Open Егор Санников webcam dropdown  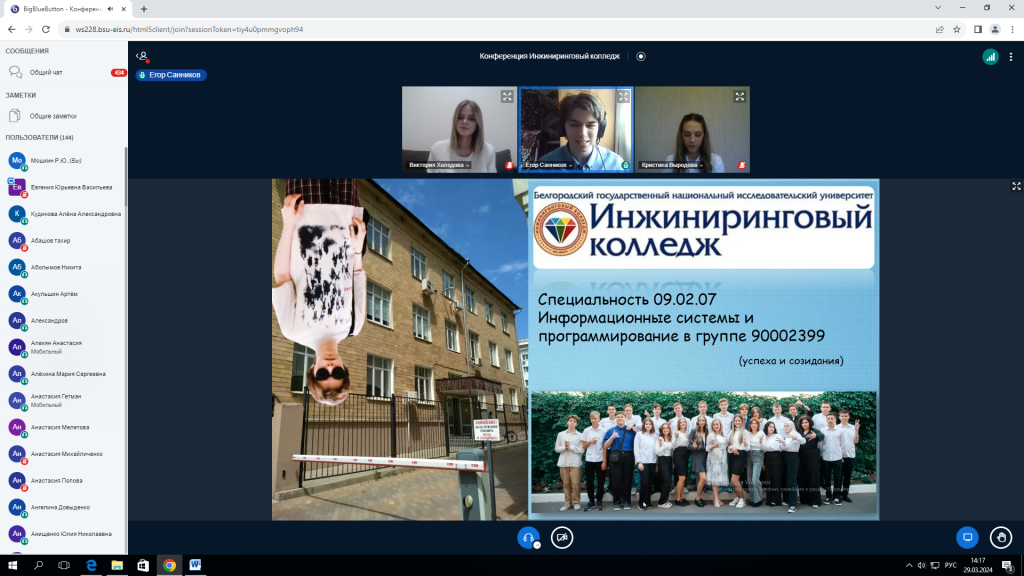(x=549, y=165)
